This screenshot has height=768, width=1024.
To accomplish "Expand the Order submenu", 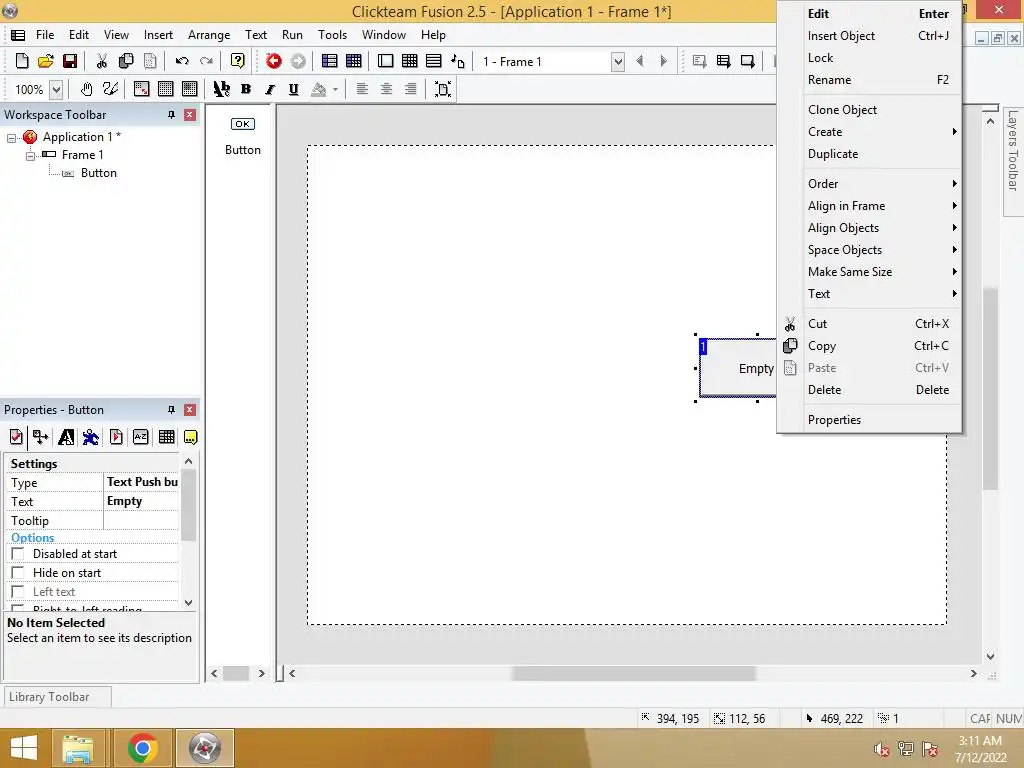I will [x=882, y=184].
